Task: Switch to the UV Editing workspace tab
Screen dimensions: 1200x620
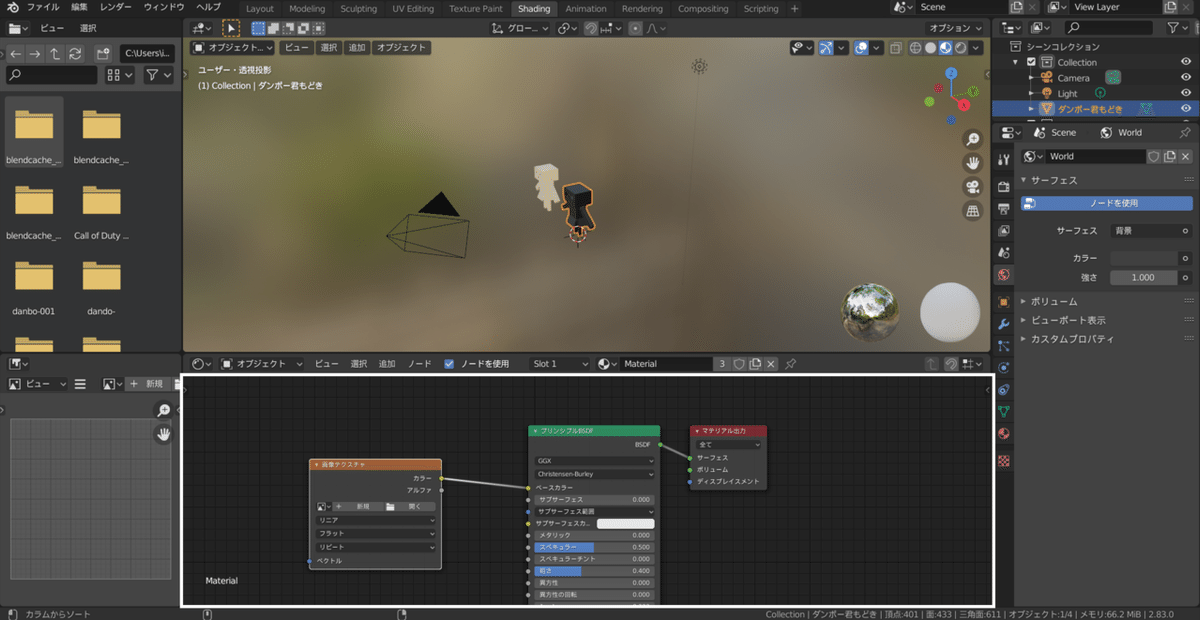Action: [413, 8]
